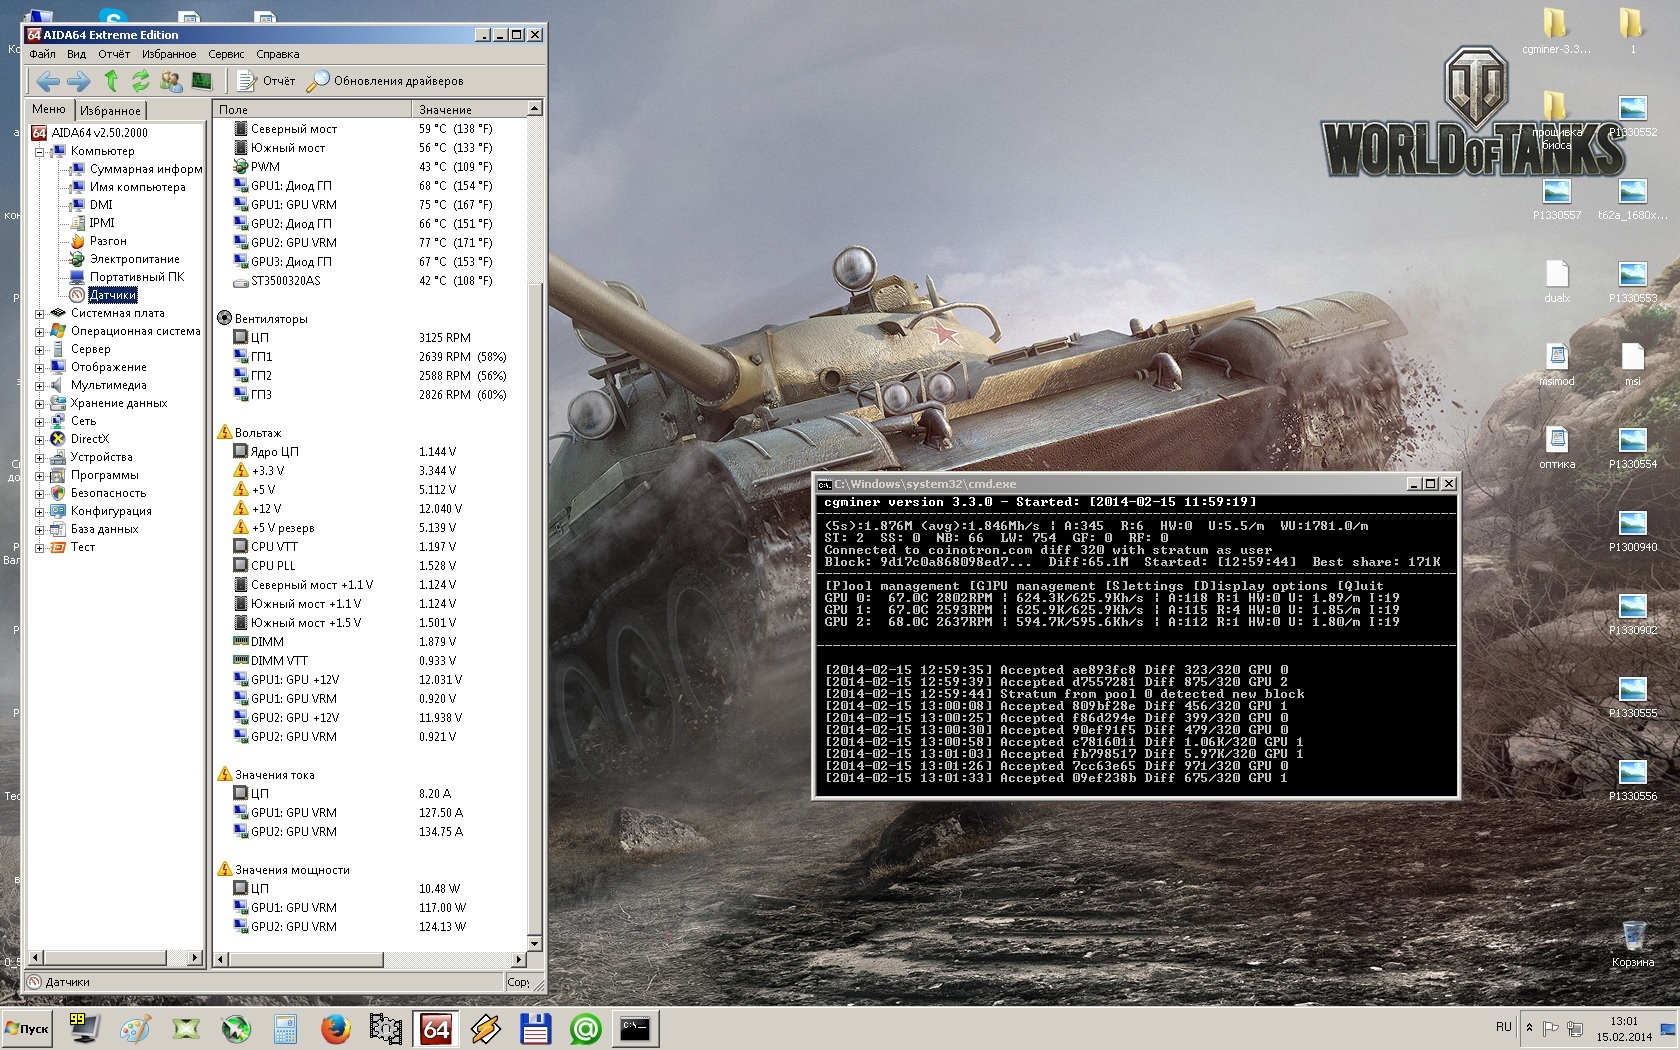Open Обновления драйверов driver updates

click(385, 81)
